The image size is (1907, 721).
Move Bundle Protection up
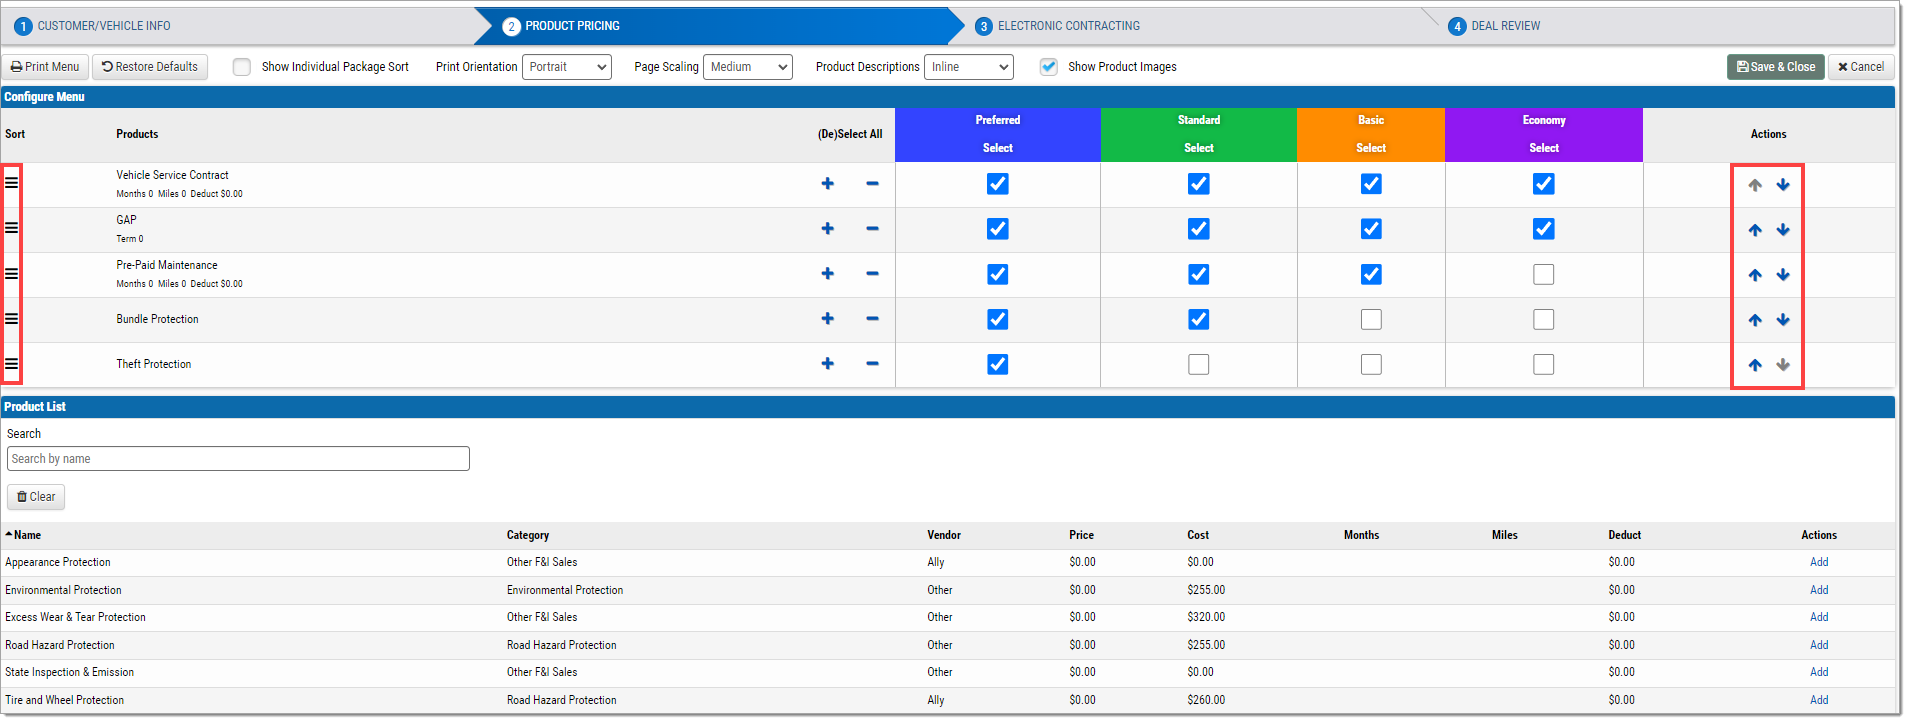tap(1755, 320)
